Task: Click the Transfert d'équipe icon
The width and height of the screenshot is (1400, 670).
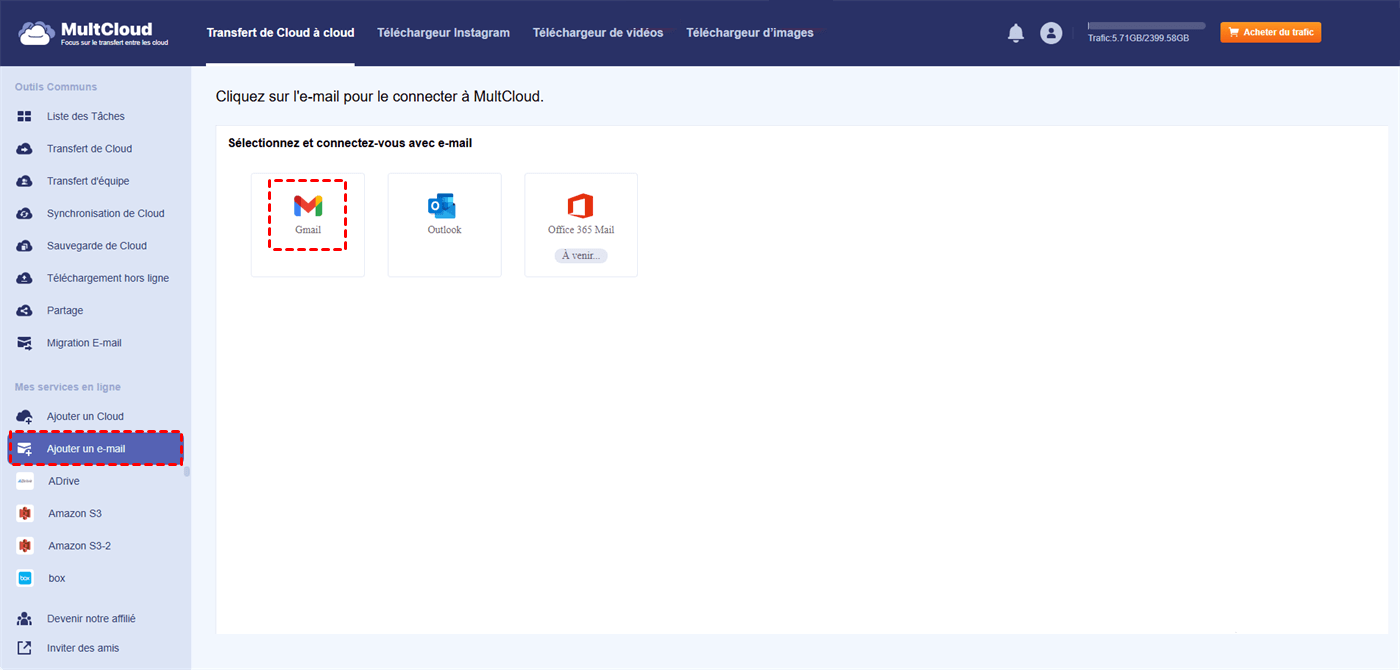Action: [x=25, y=181]
